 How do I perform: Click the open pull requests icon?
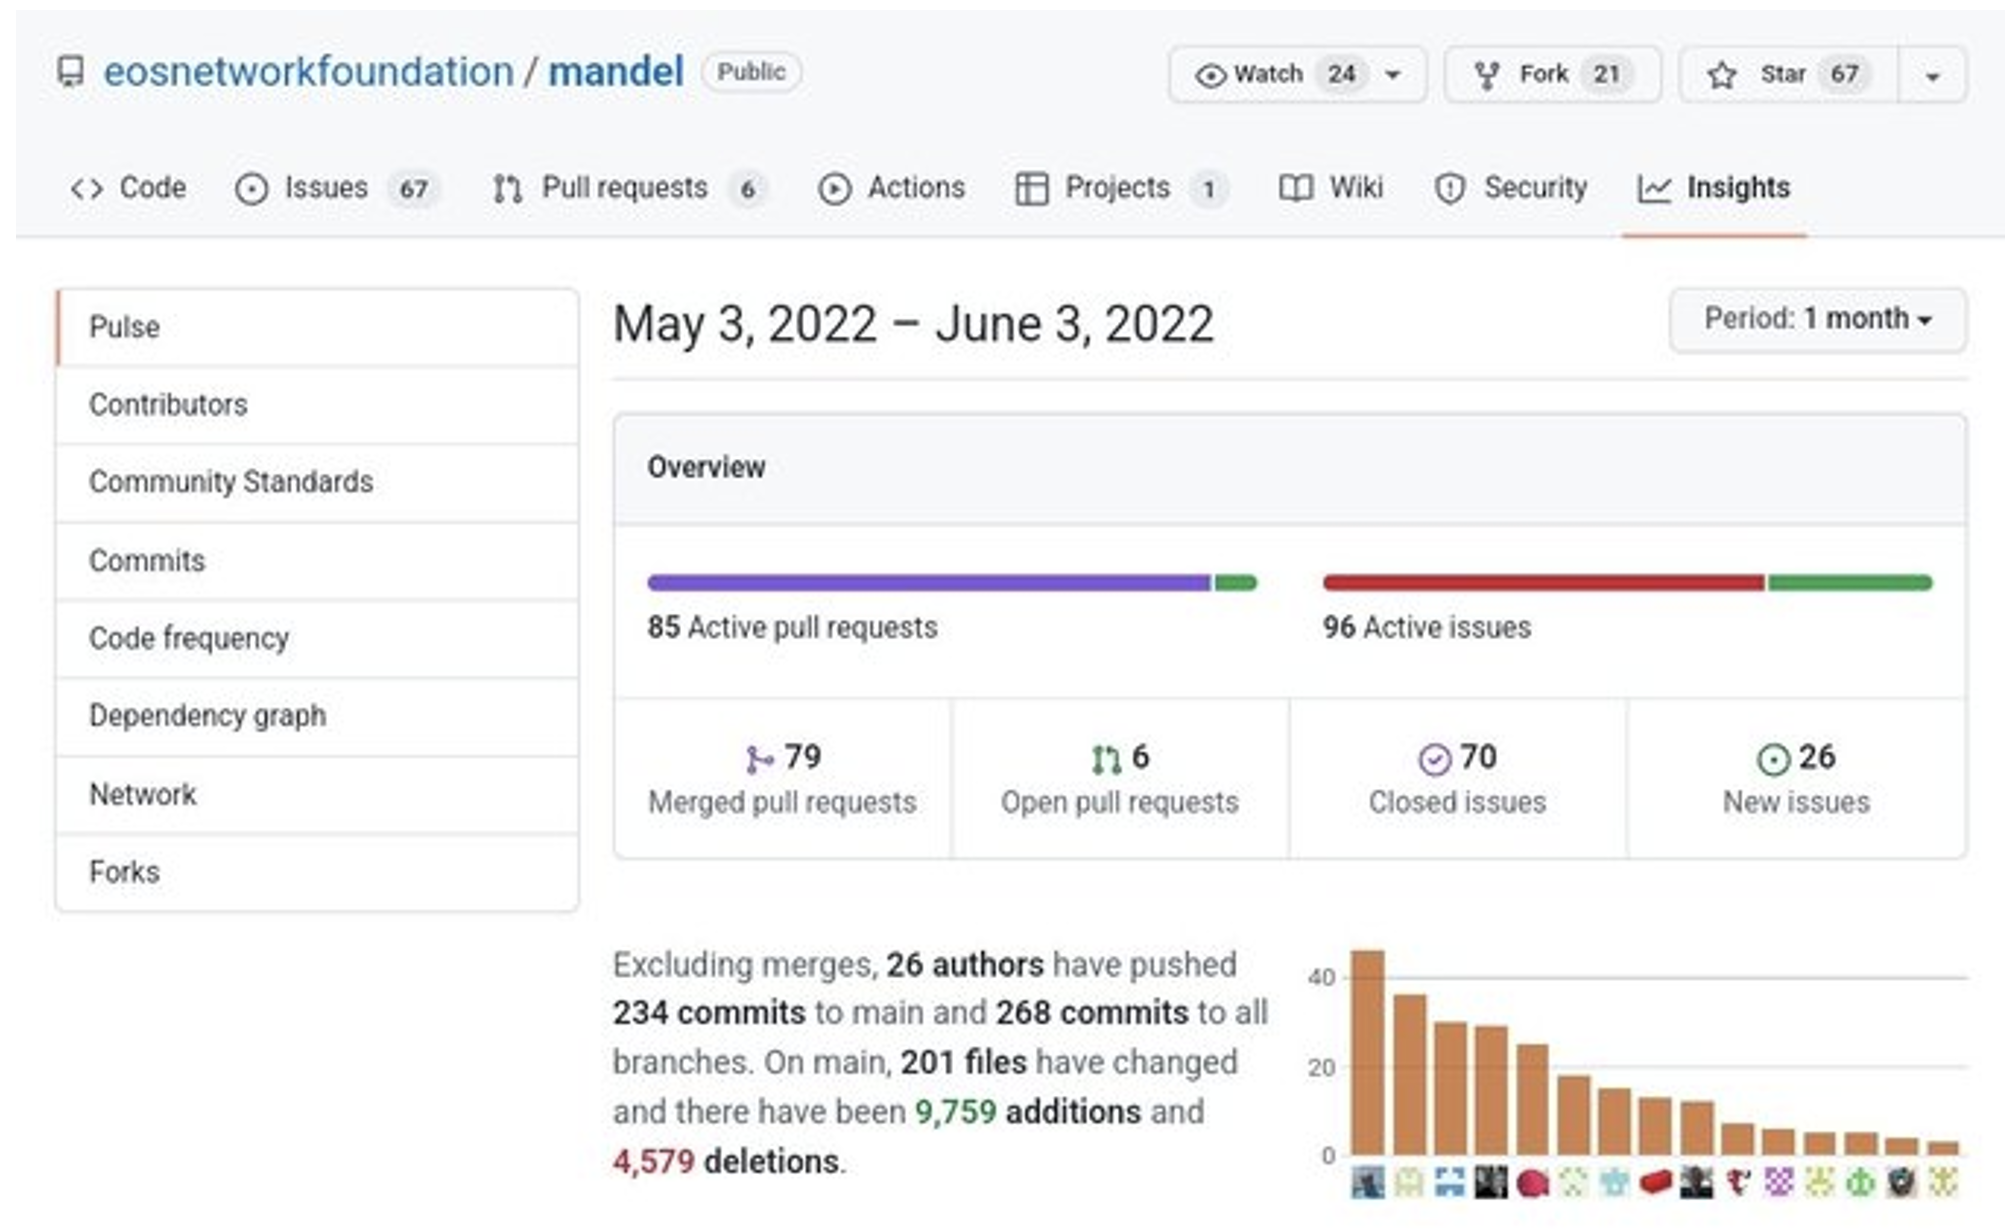point(1105,760)
